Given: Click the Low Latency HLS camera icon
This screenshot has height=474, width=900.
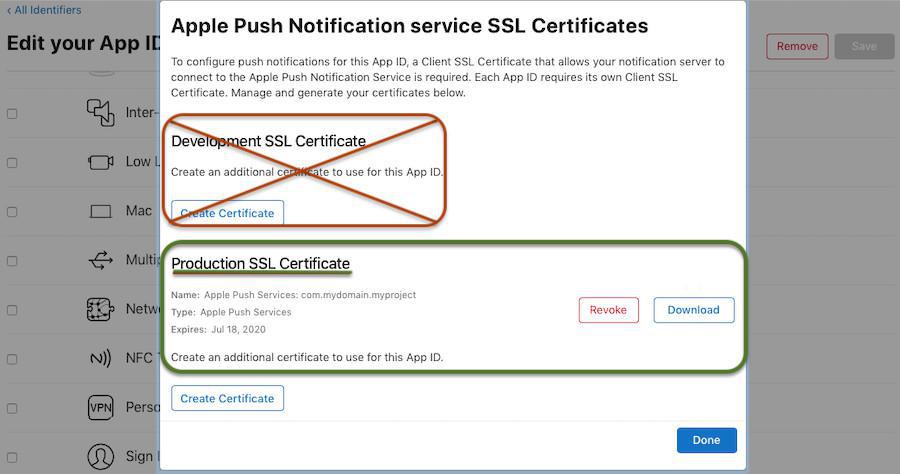Looking at the screenshot, I should (101, 162).
